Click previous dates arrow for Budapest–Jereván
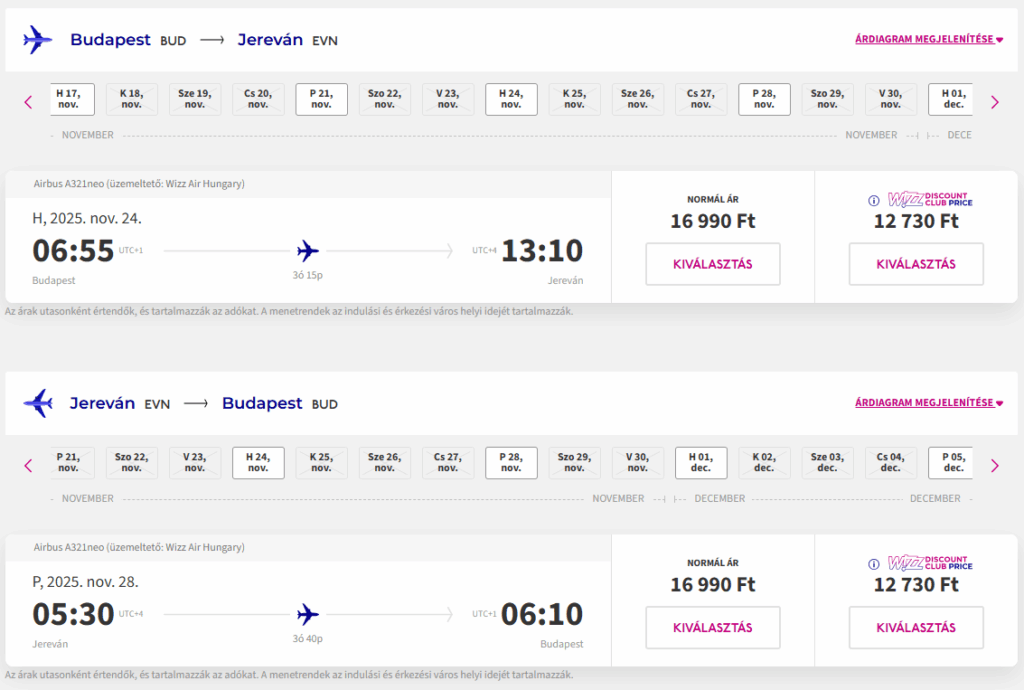The height and width of the screenshot is (690, 1024). click(x=28, y=102)
